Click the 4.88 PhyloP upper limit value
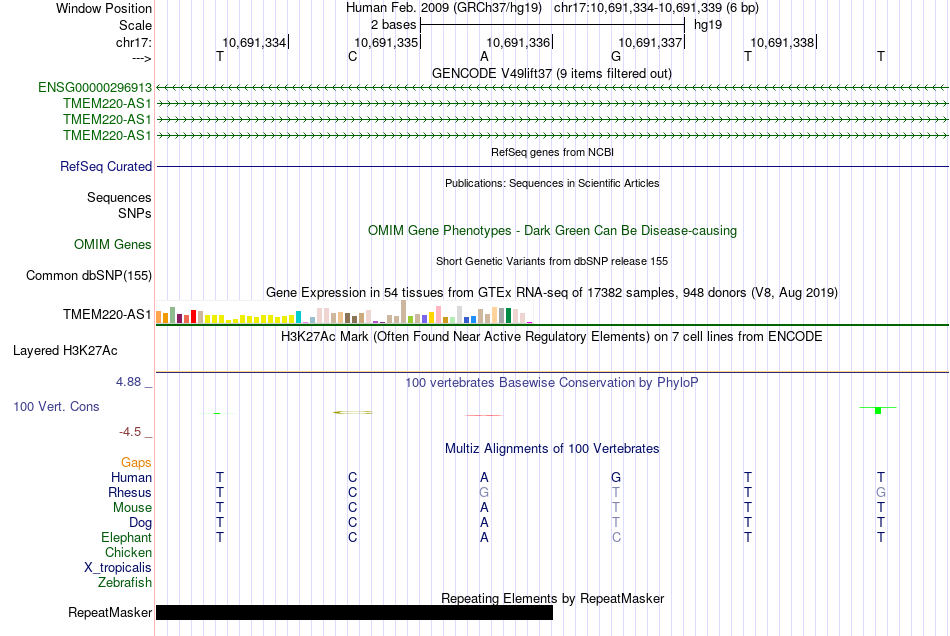Viewport: 950px width, 636px height. coord(128,382)
